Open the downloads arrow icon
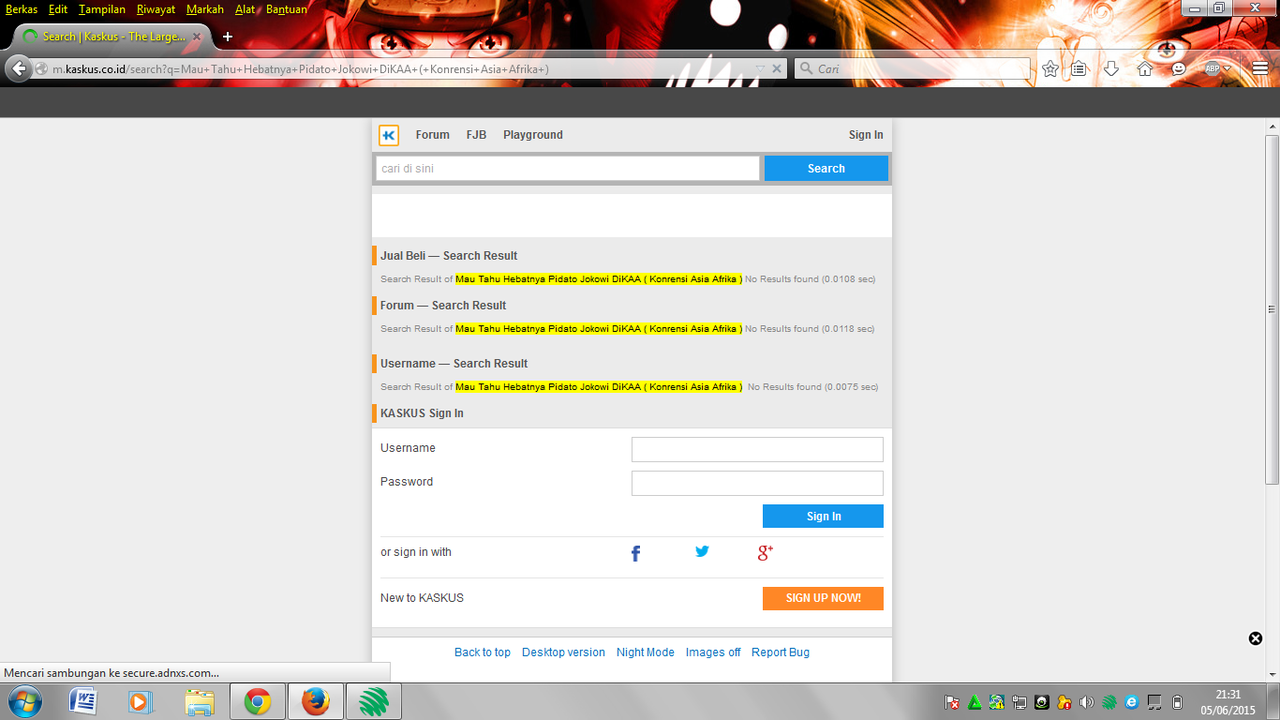The width and height of the screenshot is (1280, 720). point(1111,69)
